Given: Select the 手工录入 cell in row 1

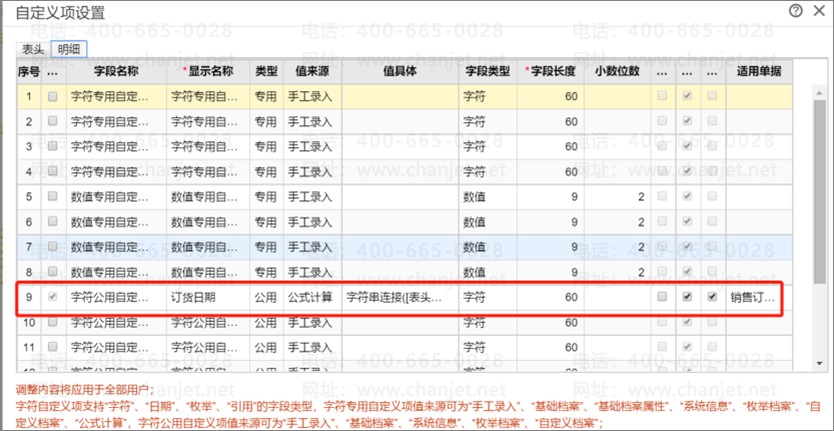Looking at the screenshot, I should pos(312,96).
